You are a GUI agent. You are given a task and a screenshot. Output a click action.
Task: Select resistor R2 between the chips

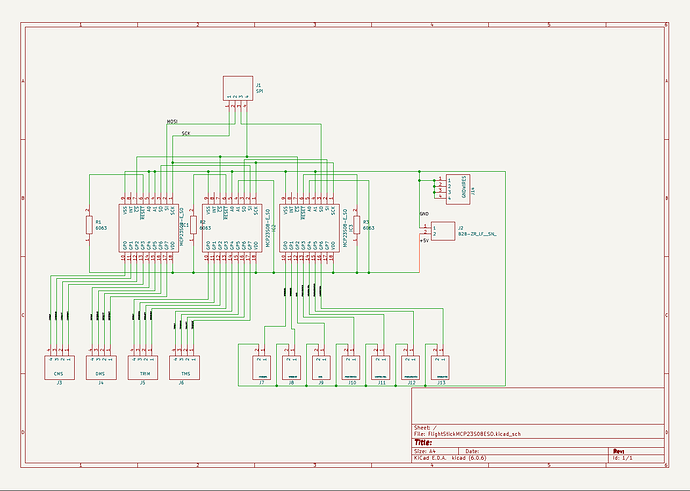193,225
